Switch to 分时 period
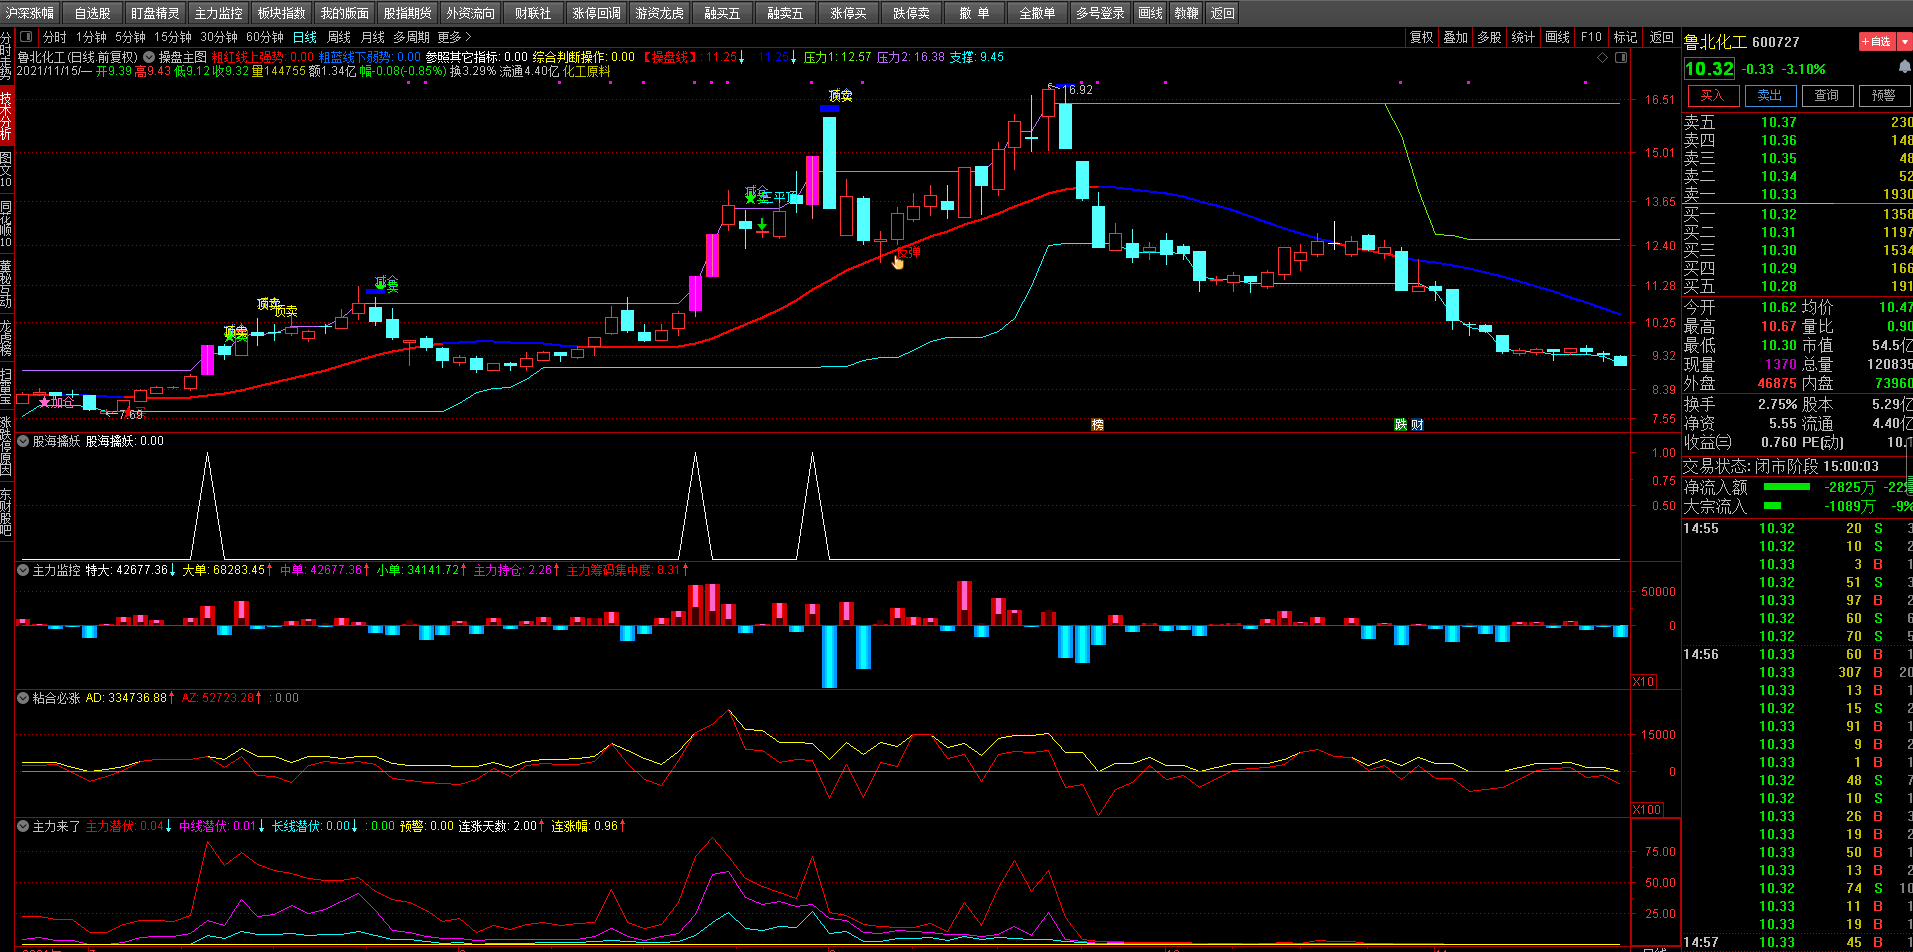This screenshot has height=952, width=1913. [55, 37]
